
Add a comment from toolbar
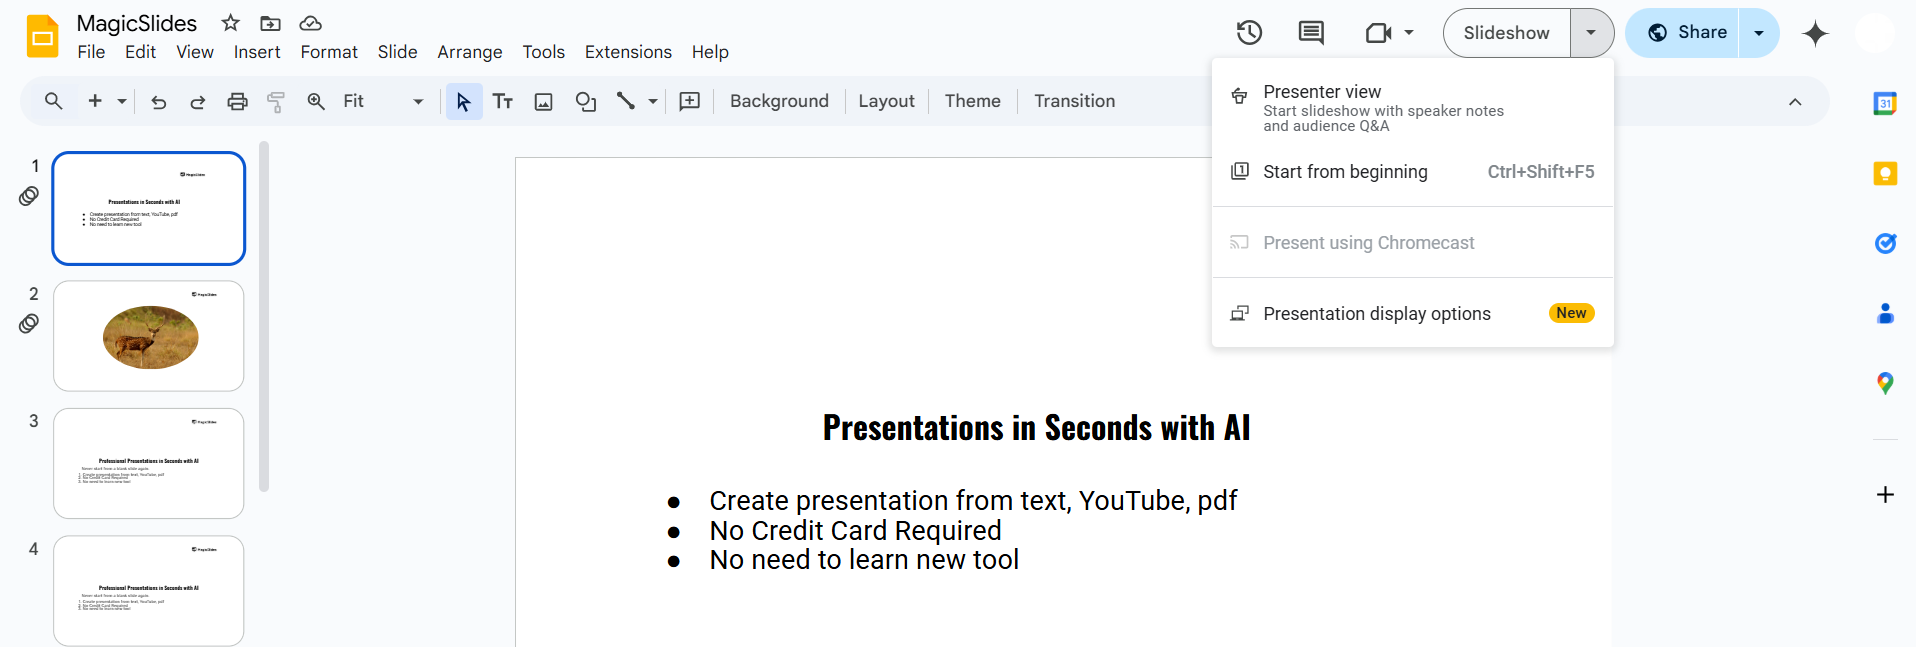[x=690, y=101]
